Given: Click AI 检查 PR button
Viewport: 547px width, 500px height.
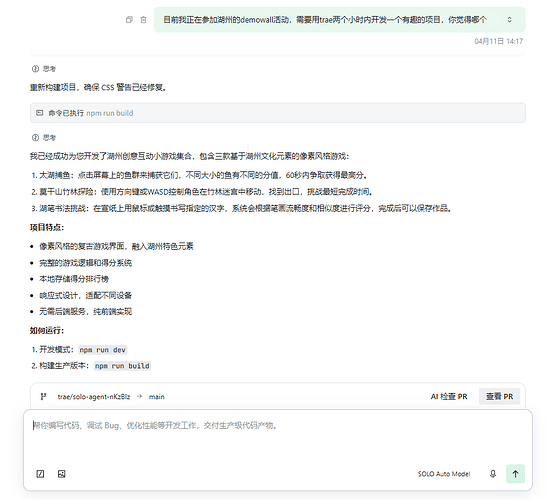Looking at the screenshot, I should [449, 397].
